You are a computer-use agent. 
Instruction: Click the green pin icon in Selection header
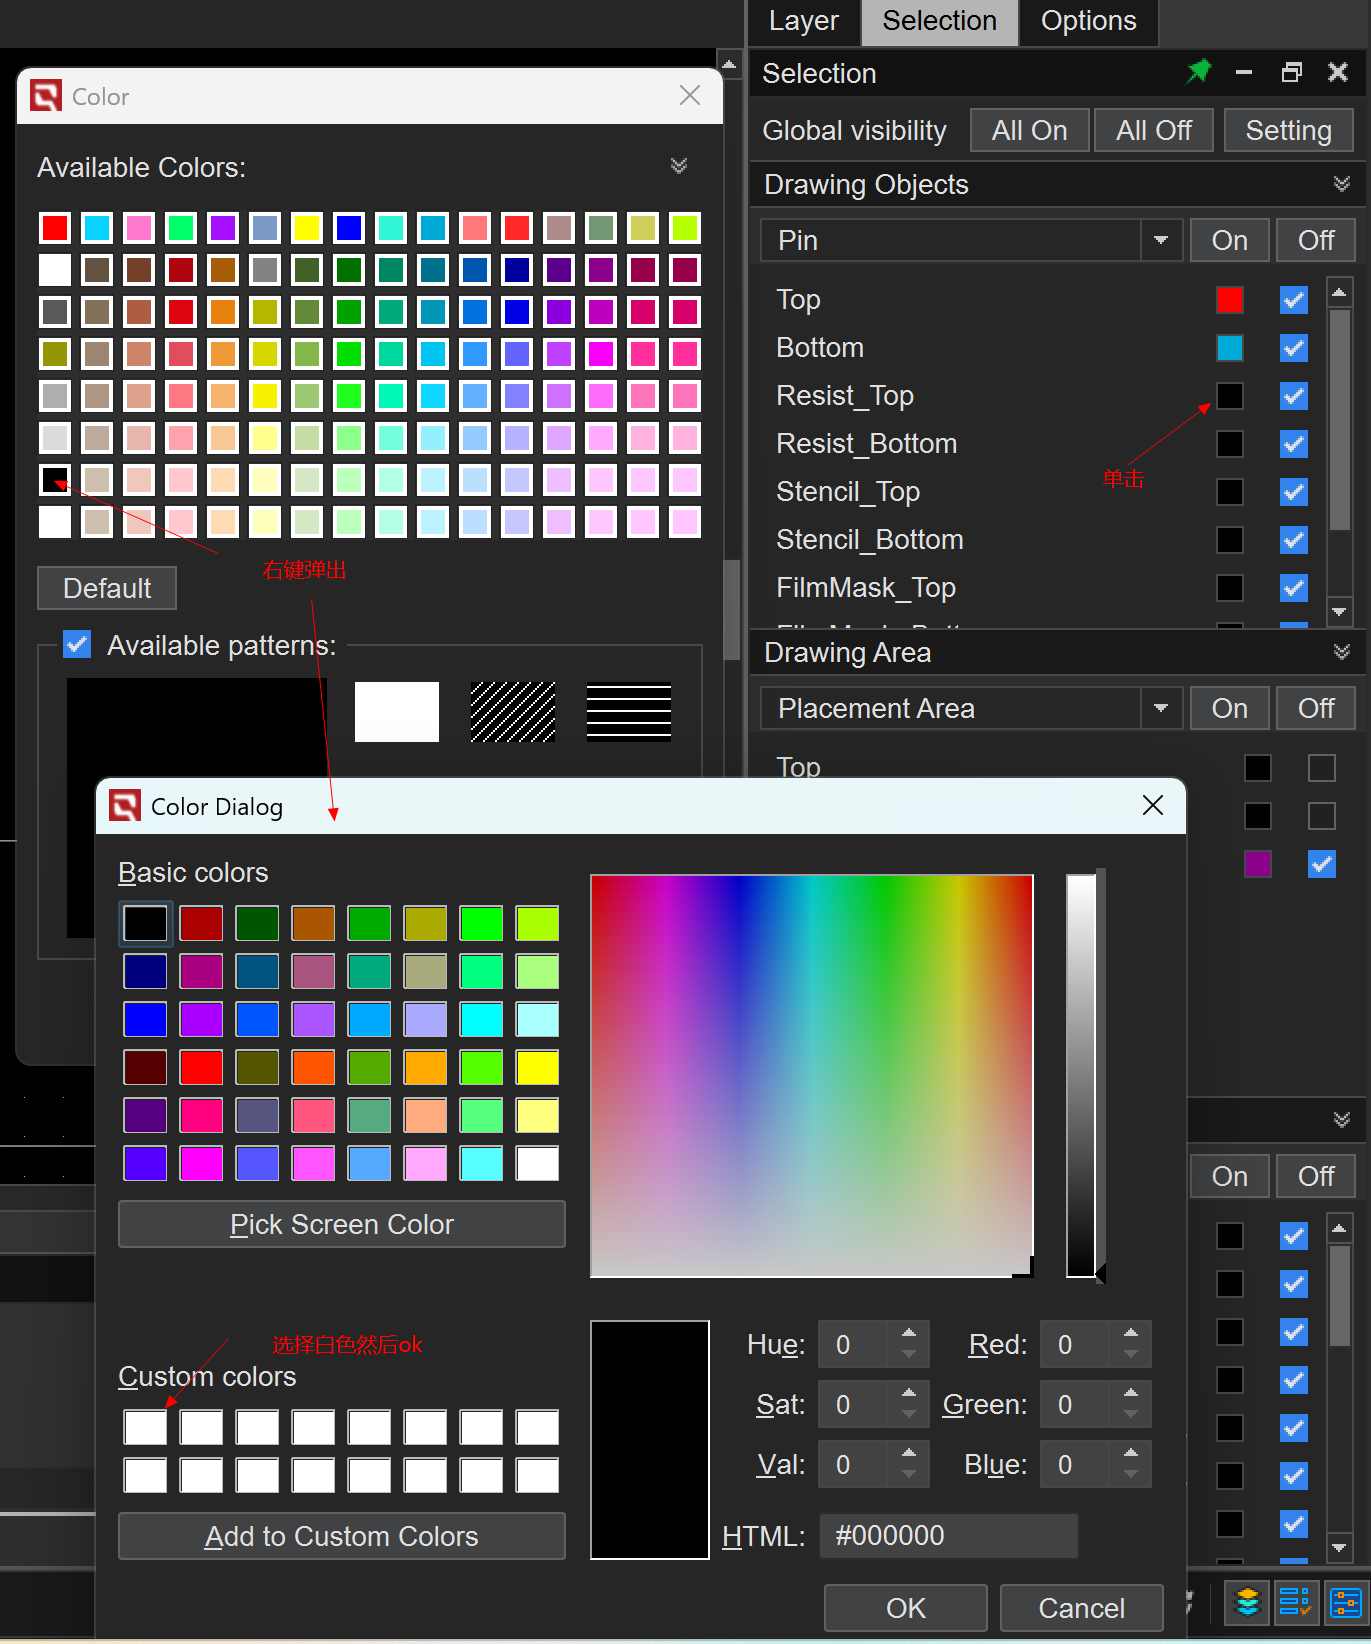(1198, 72)
